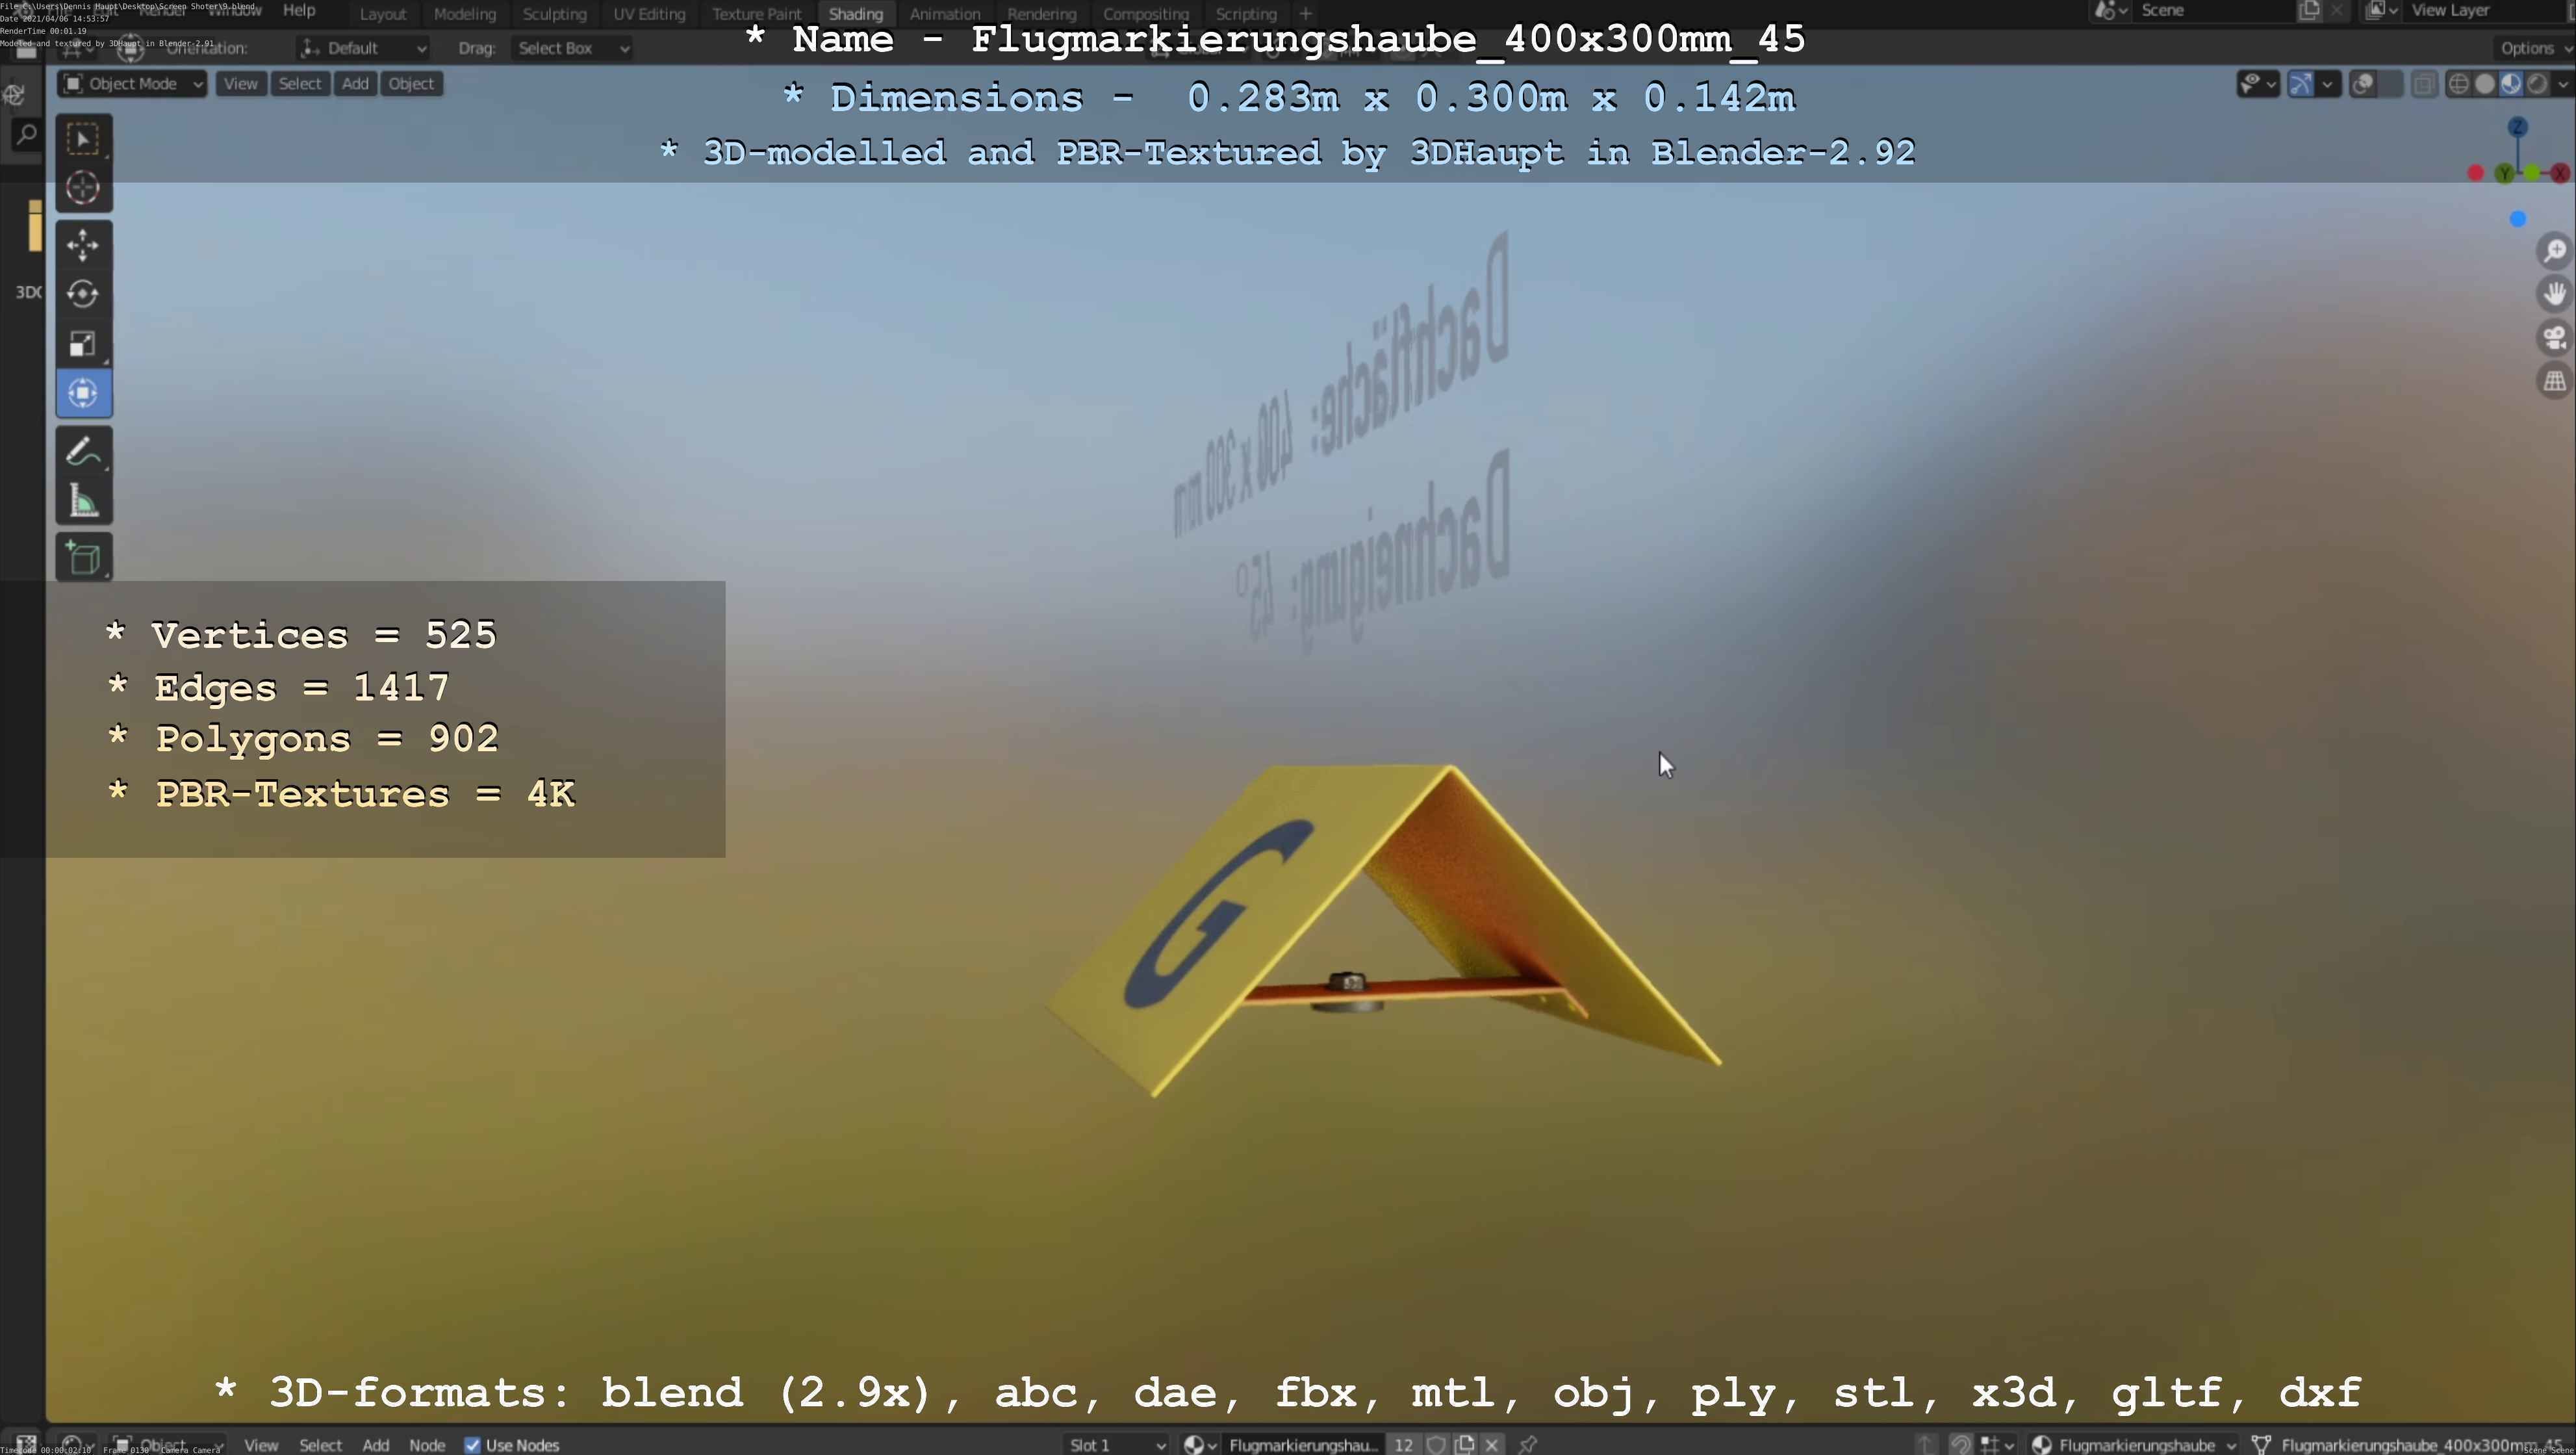Open the Orientation Default dropdown

(x=363, y=48)
